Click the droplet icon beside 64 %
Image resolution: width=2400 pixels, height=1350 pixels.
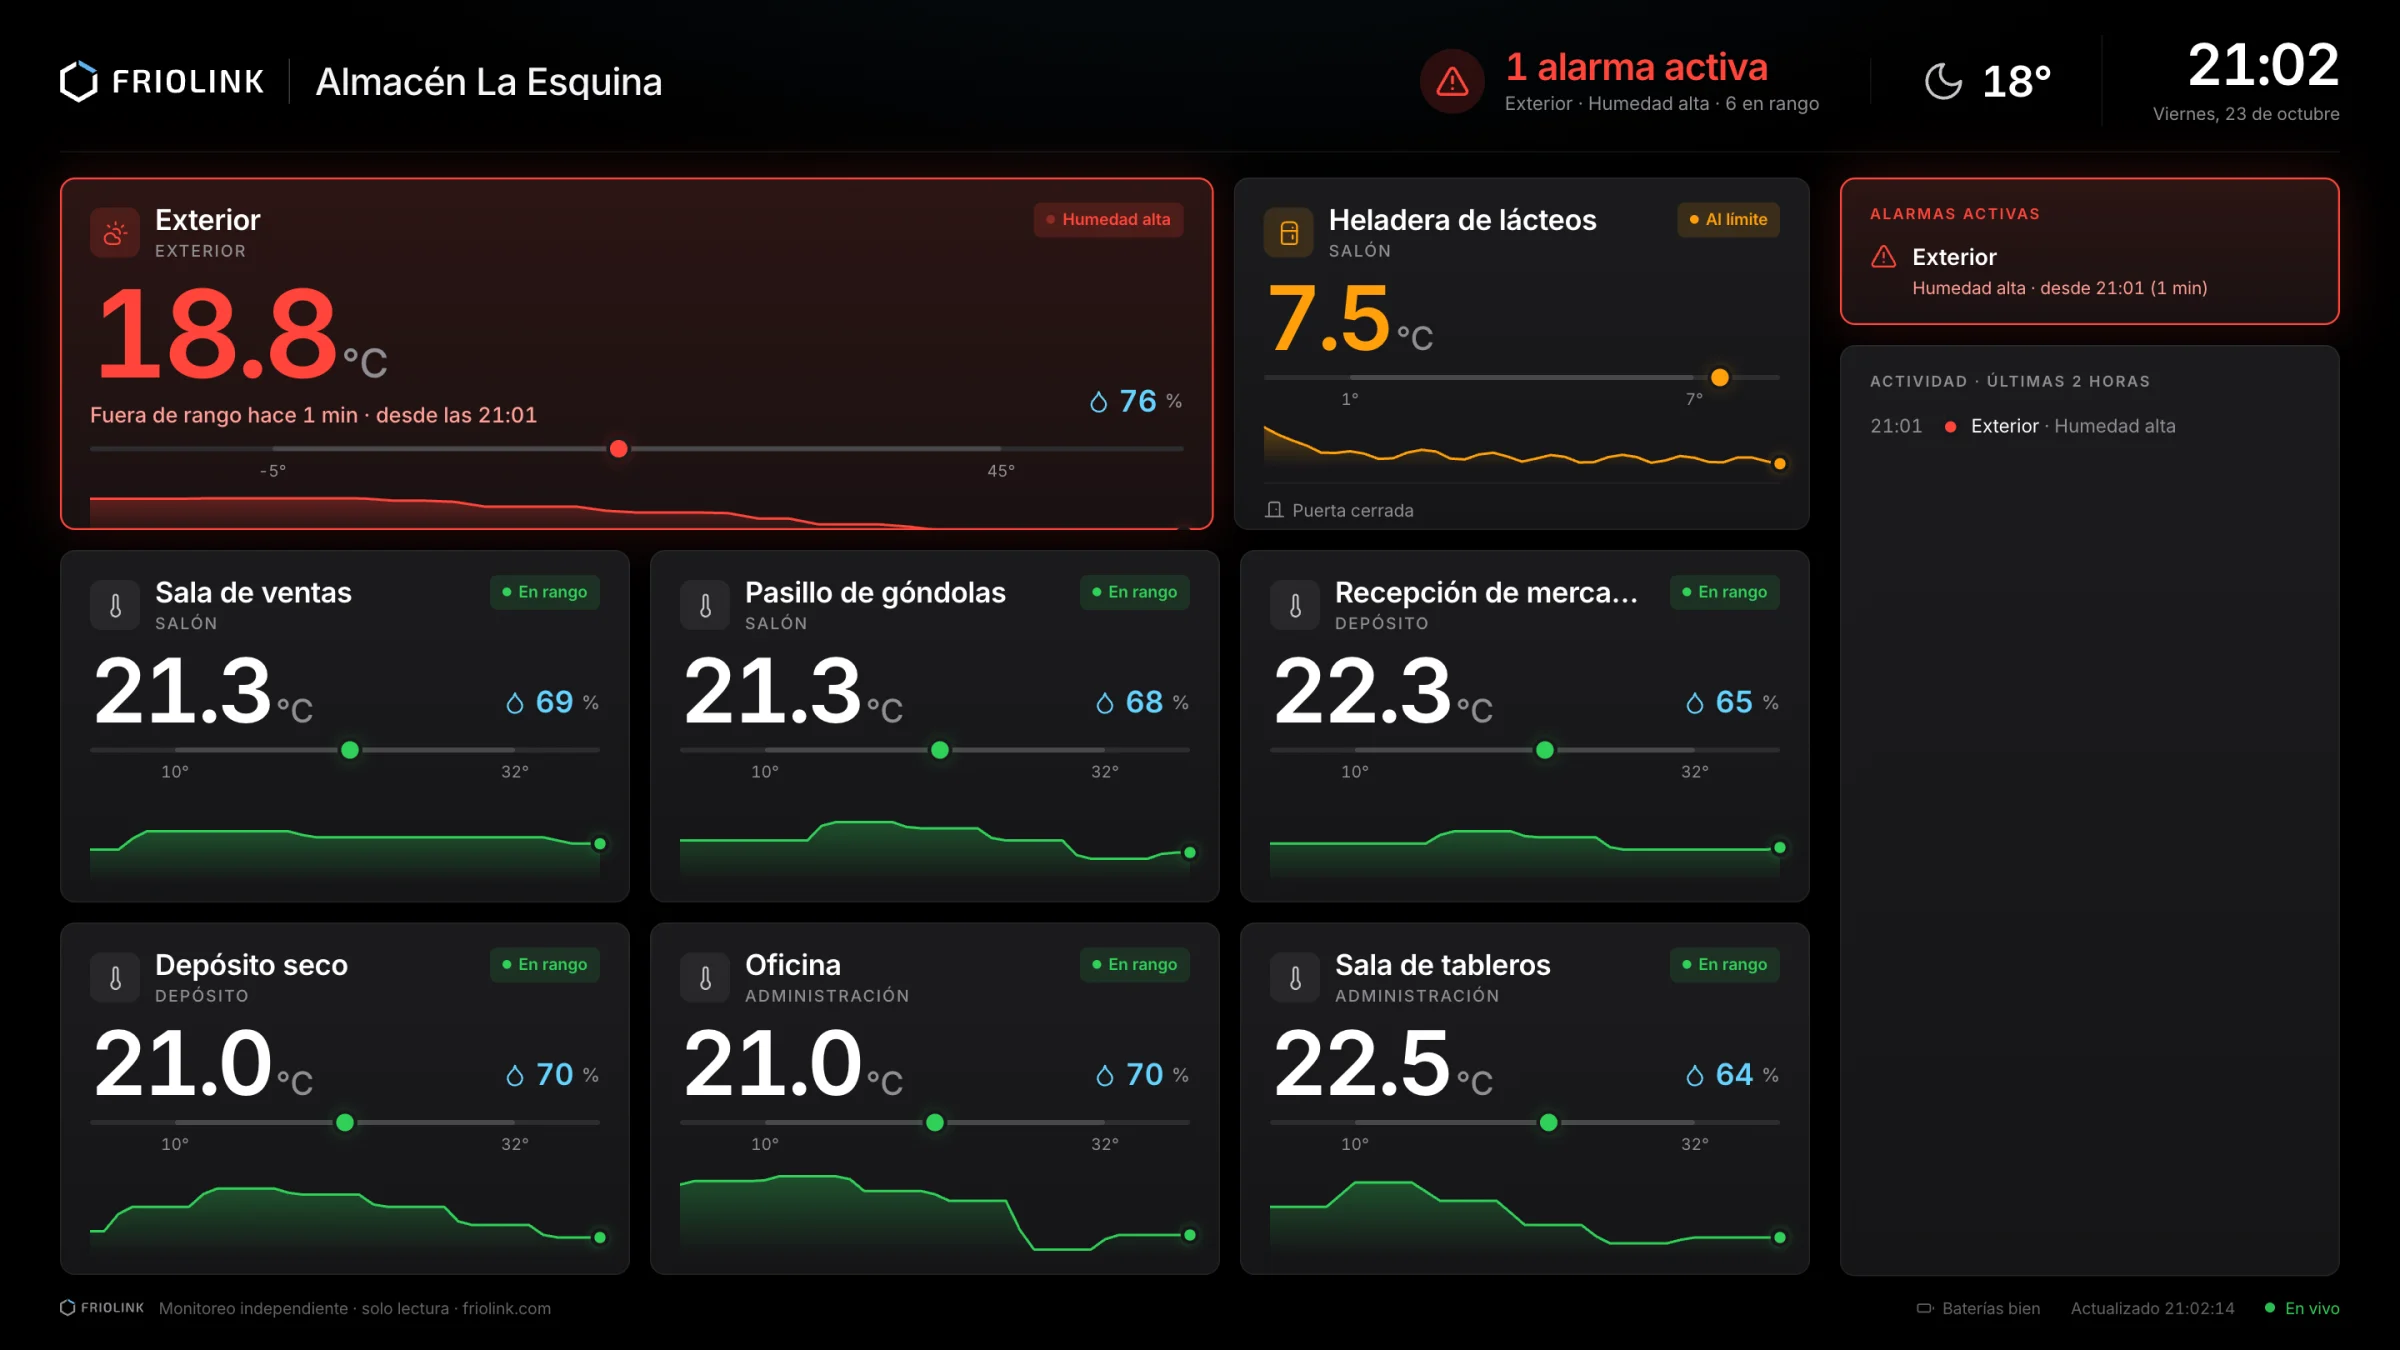coord(1695,1075)
